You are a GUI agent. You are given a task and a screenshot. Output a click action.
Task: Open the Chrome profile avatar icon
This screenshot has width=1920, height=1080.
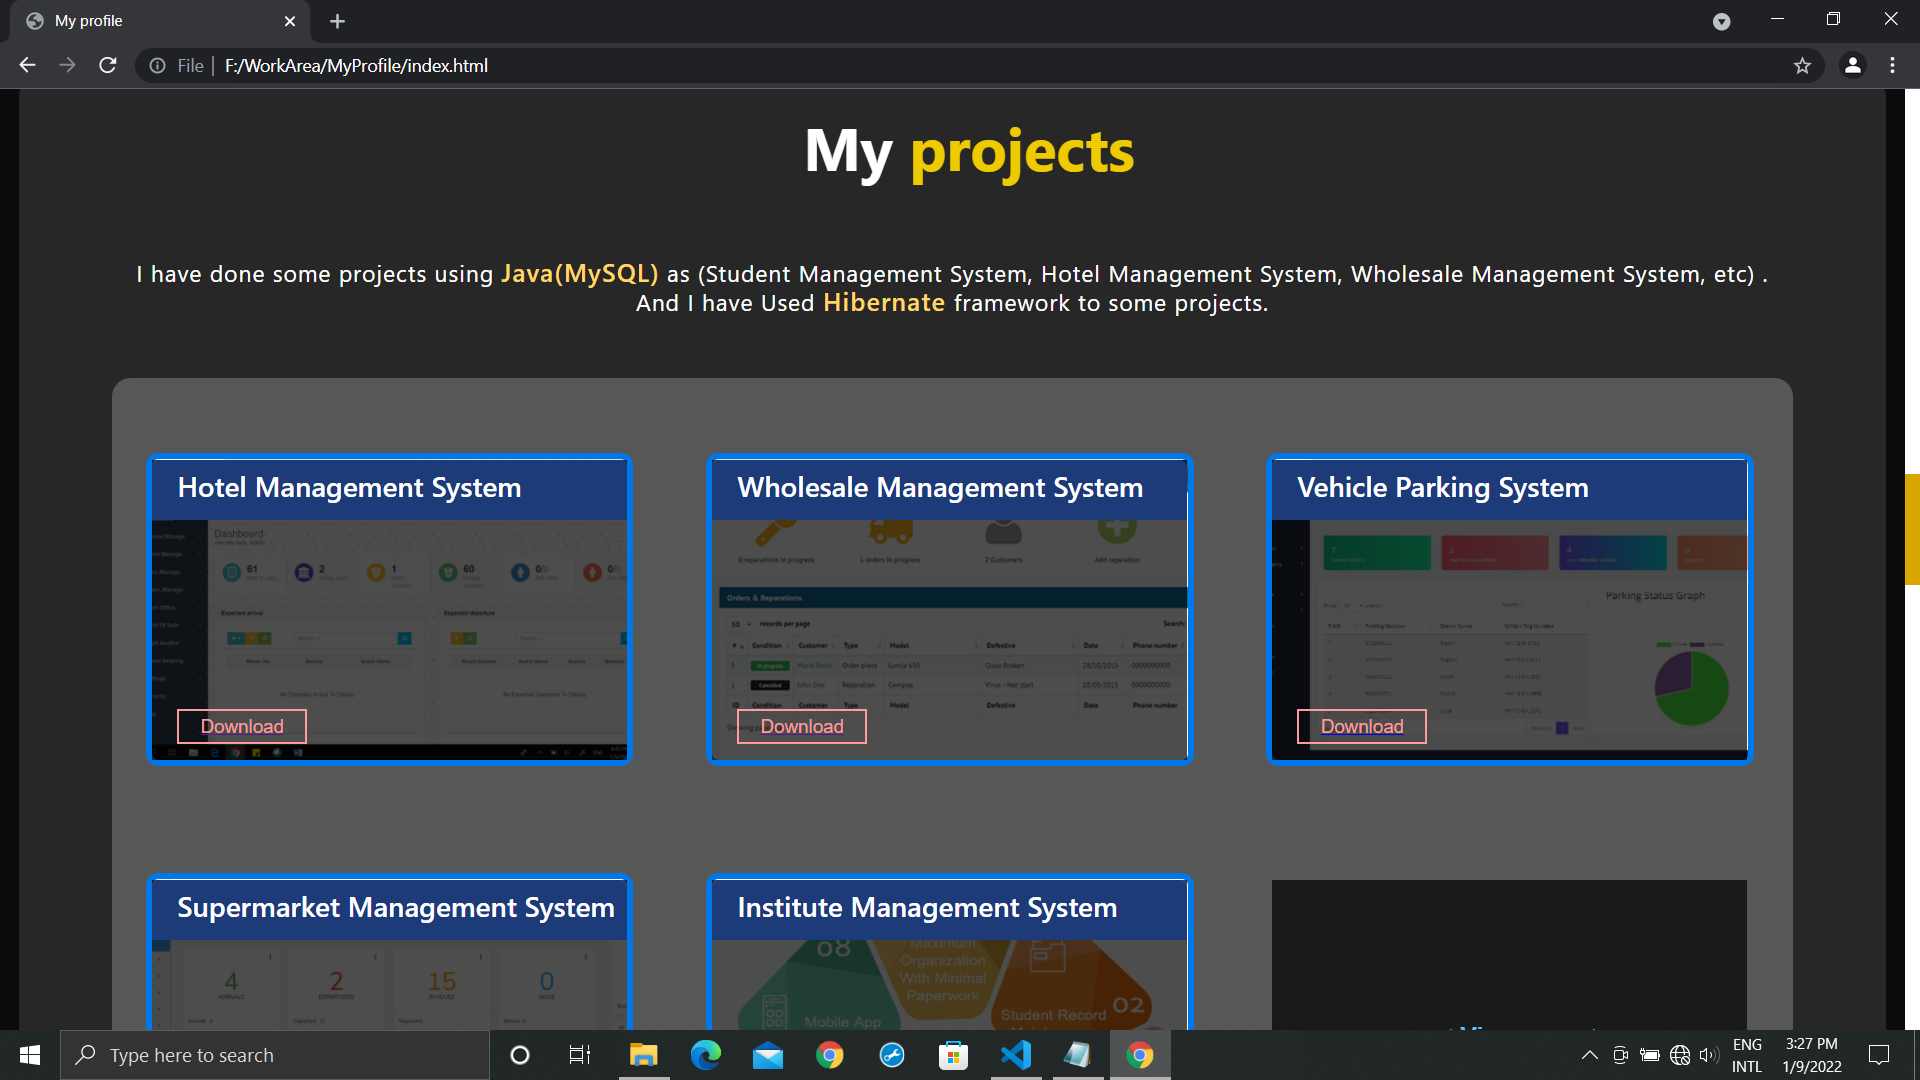point(1852,65)
